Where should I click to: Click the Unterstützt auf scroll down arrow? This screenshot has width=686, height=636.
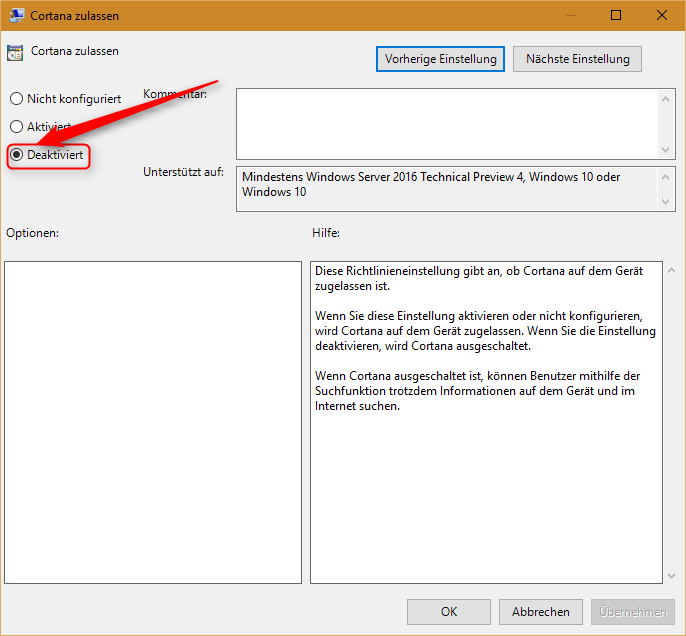click(665, 202)
